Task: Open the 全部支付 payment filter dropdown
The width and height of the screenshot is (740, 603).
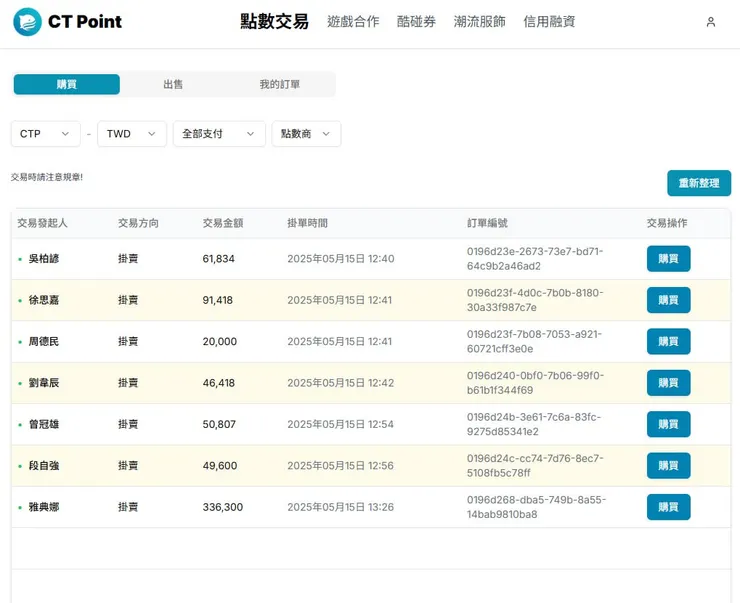Action: (x=219, y=134)
